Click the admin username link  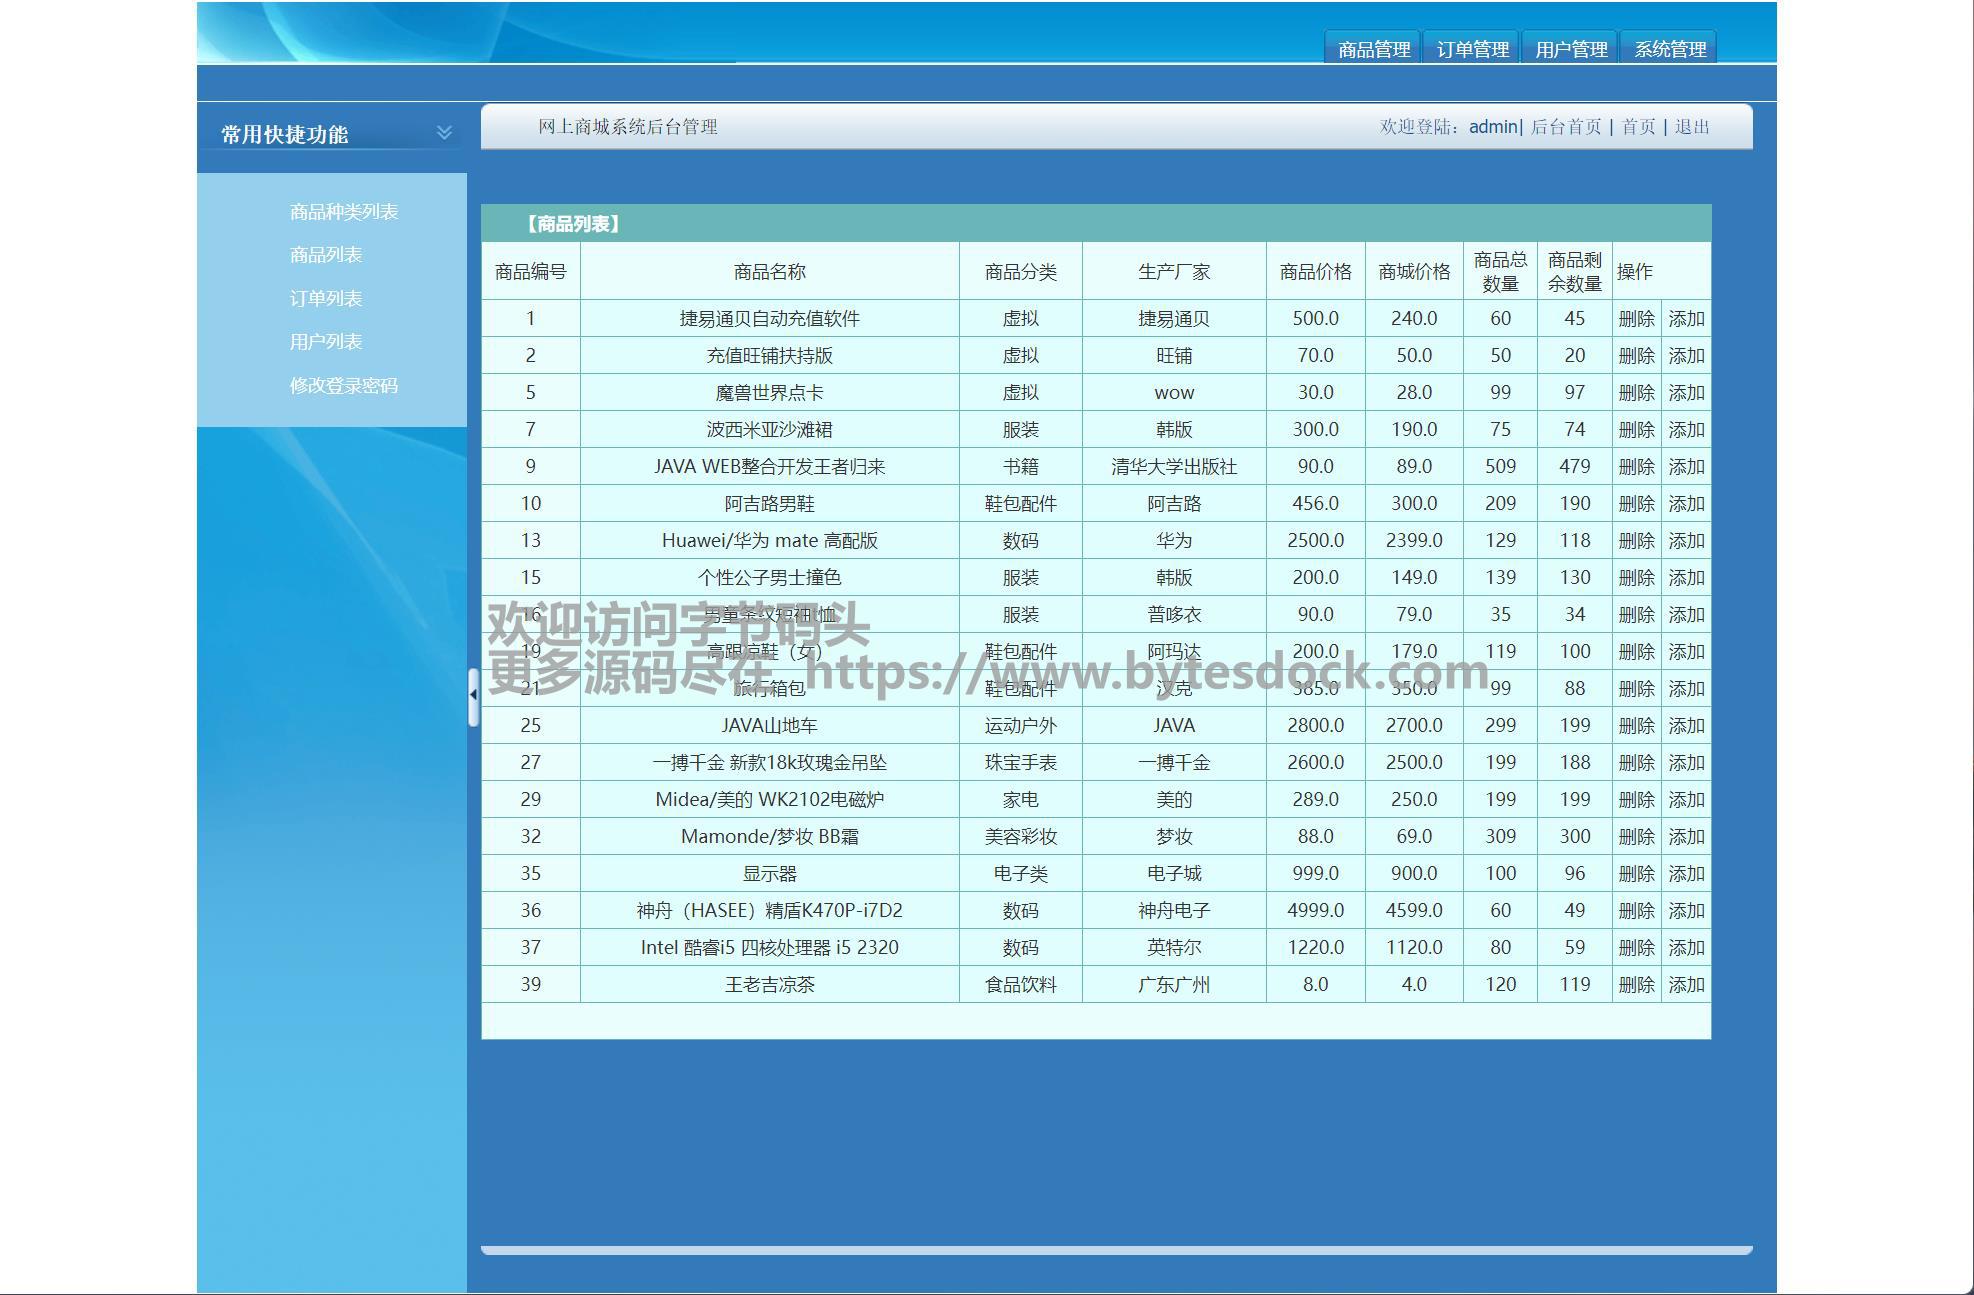click(x=1492, y=127)
